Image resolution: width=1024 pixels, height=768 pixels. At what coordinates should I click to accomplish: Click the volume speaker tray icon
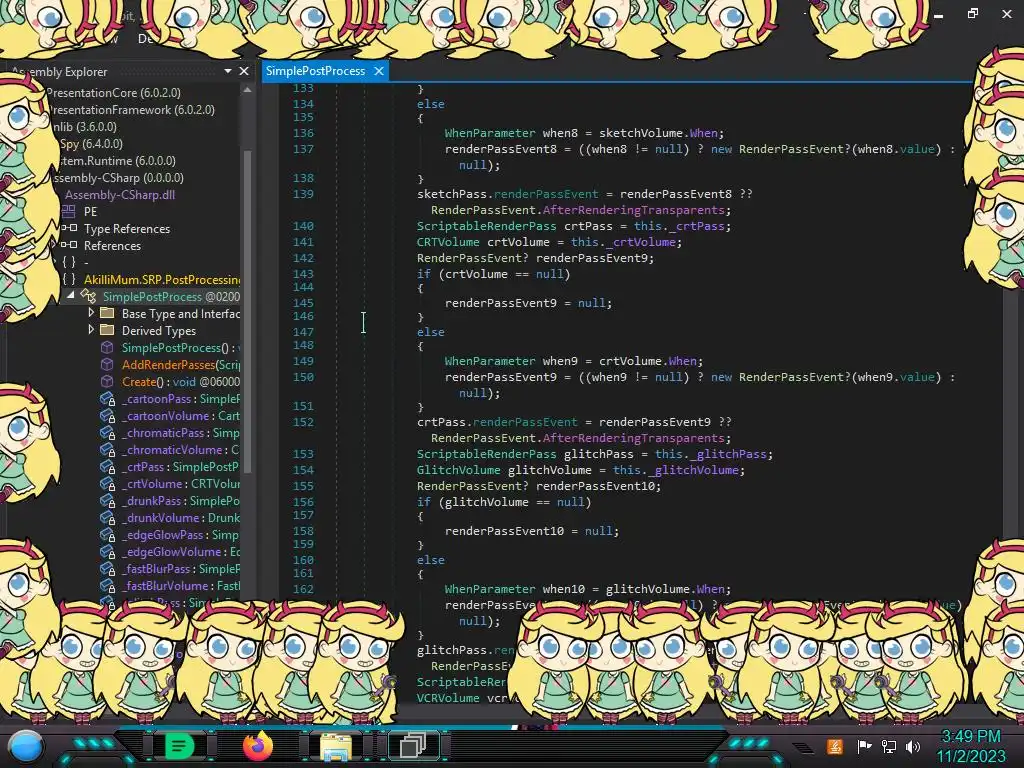(x=913, y=746)
